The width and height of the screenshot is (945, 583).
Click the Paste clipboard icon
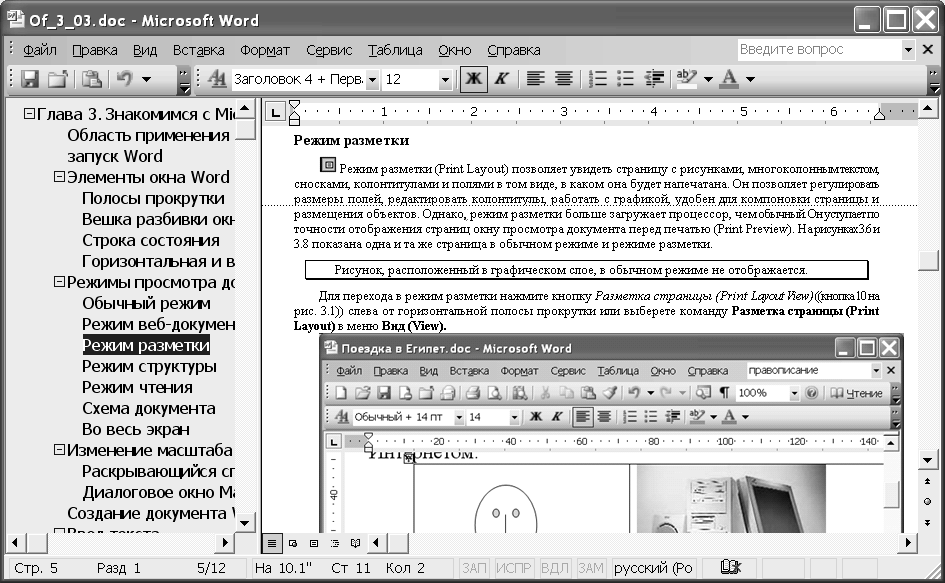pyautogui.click(x=92, y=79)
